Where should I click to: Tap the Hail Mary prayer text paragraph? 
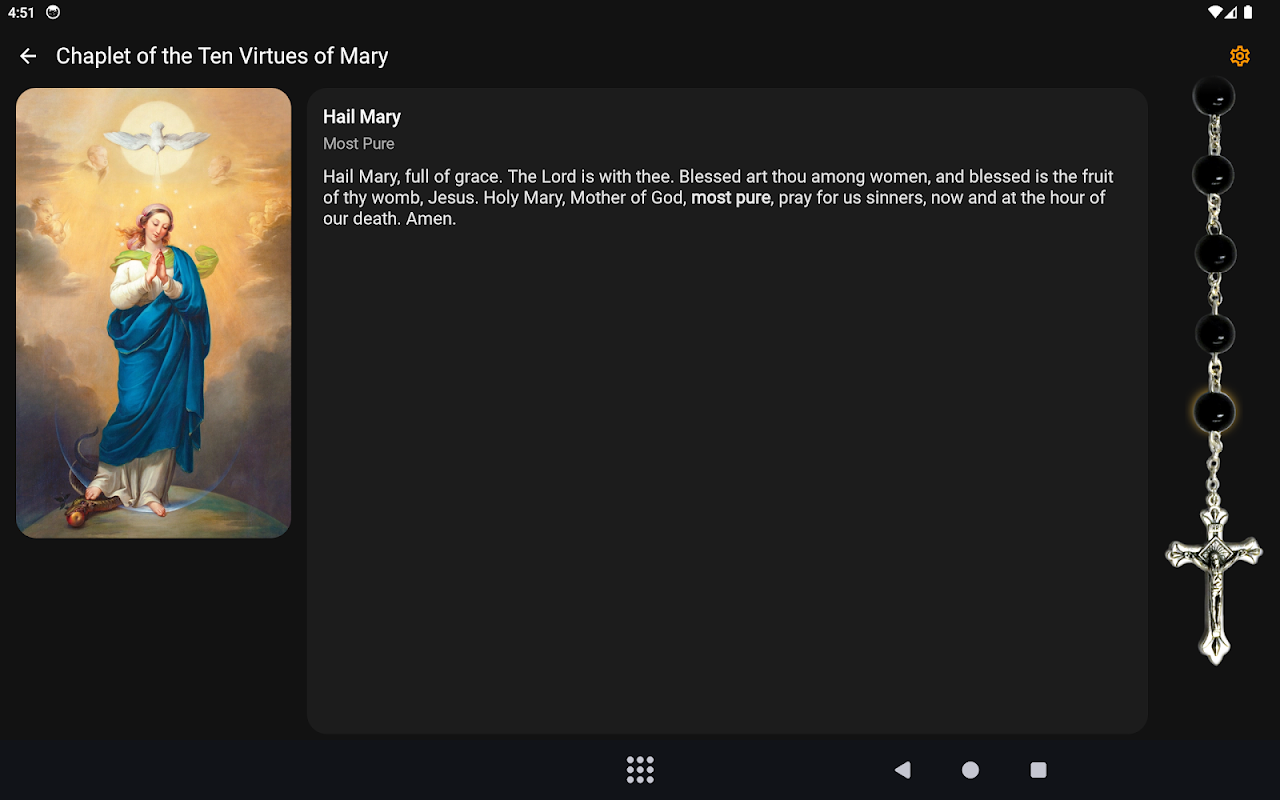pyautogui.click(x=718, y=198)
